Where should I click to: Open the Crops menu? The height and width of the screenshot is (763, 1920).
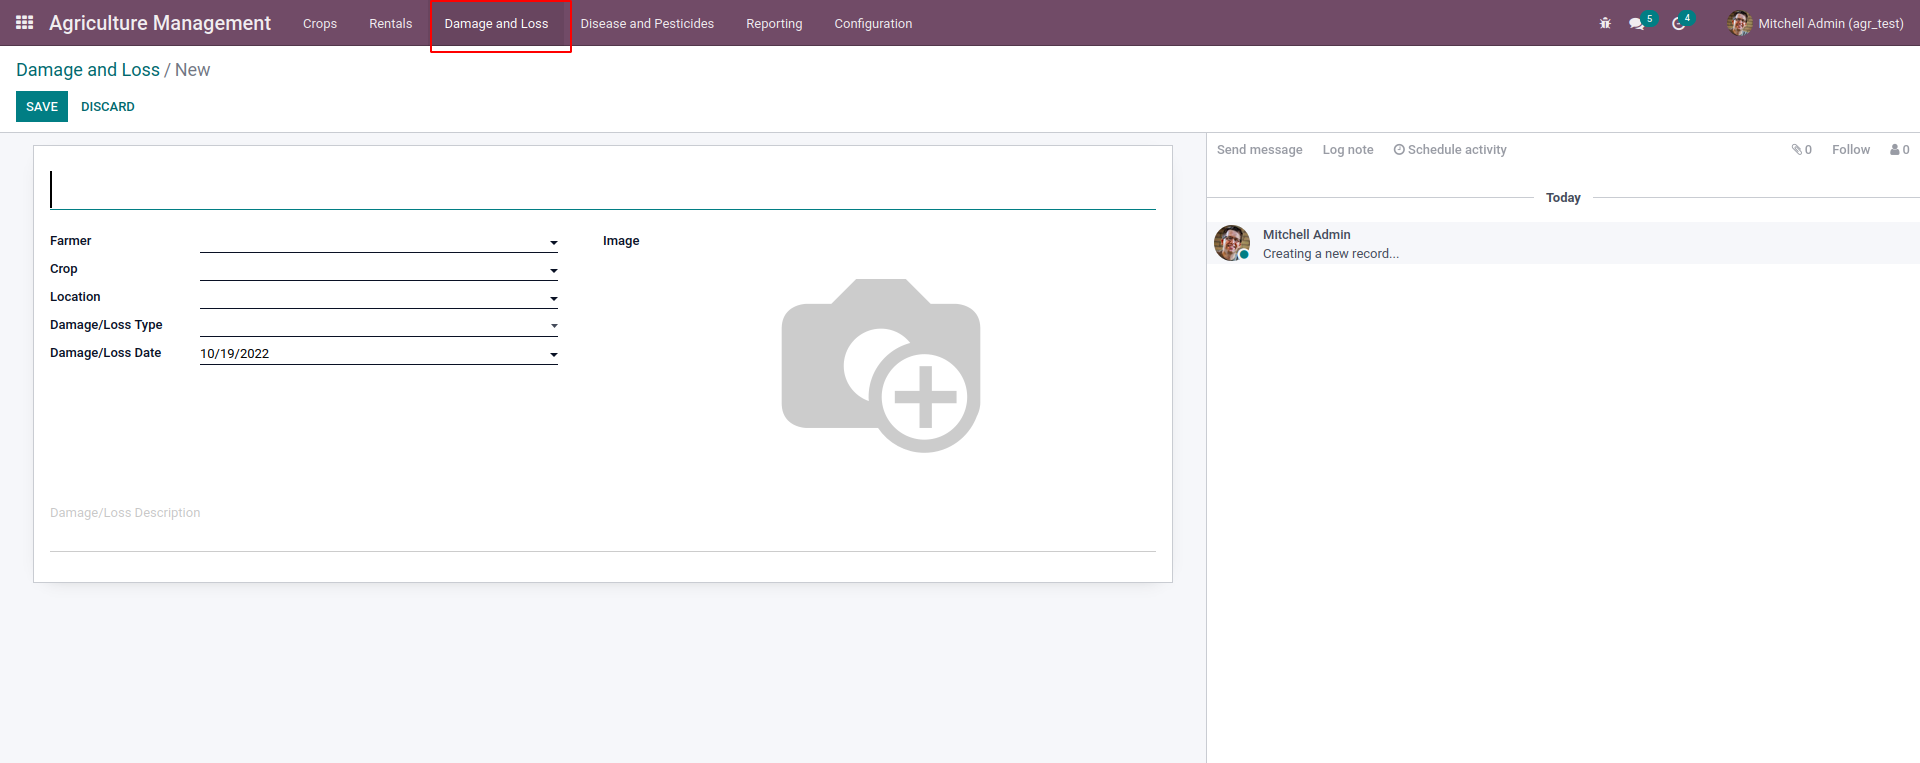320,23
